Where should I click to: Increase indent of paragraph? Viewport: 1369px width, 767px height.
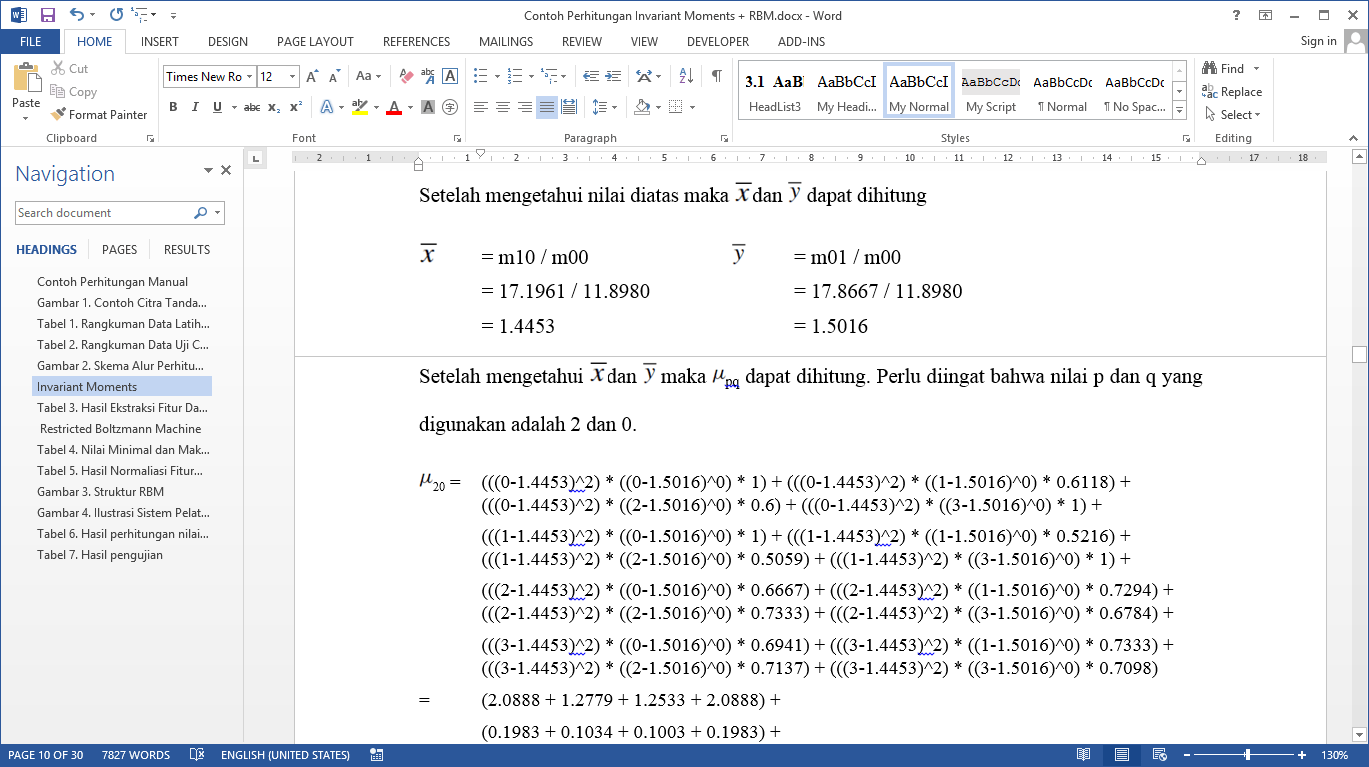point(612,76)
